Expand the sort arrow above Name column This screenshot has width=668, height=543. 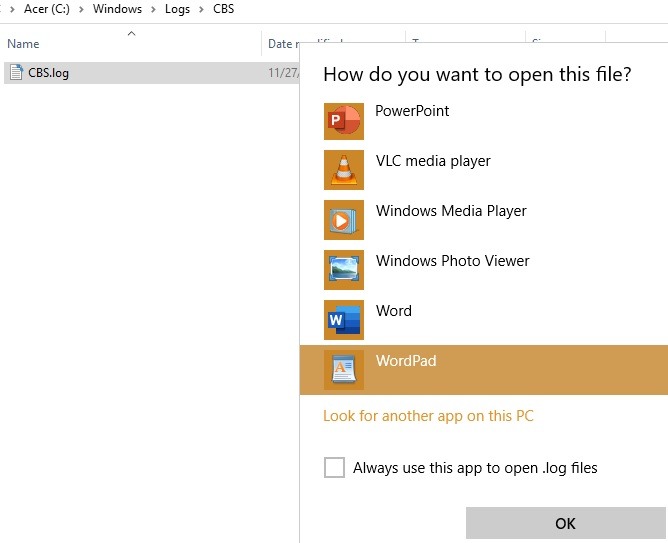[131, 34]
